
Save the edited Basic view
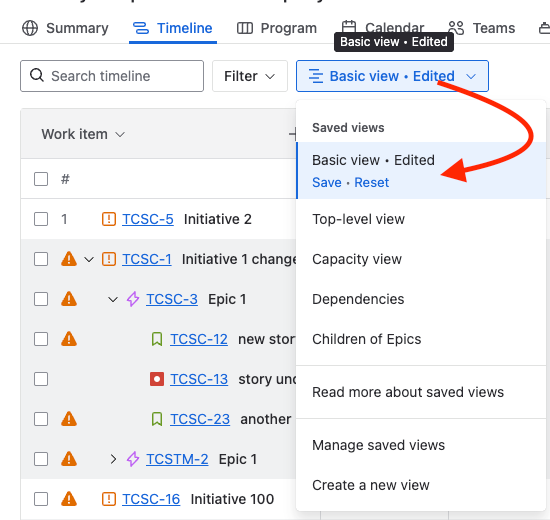[x=327, y=182]
